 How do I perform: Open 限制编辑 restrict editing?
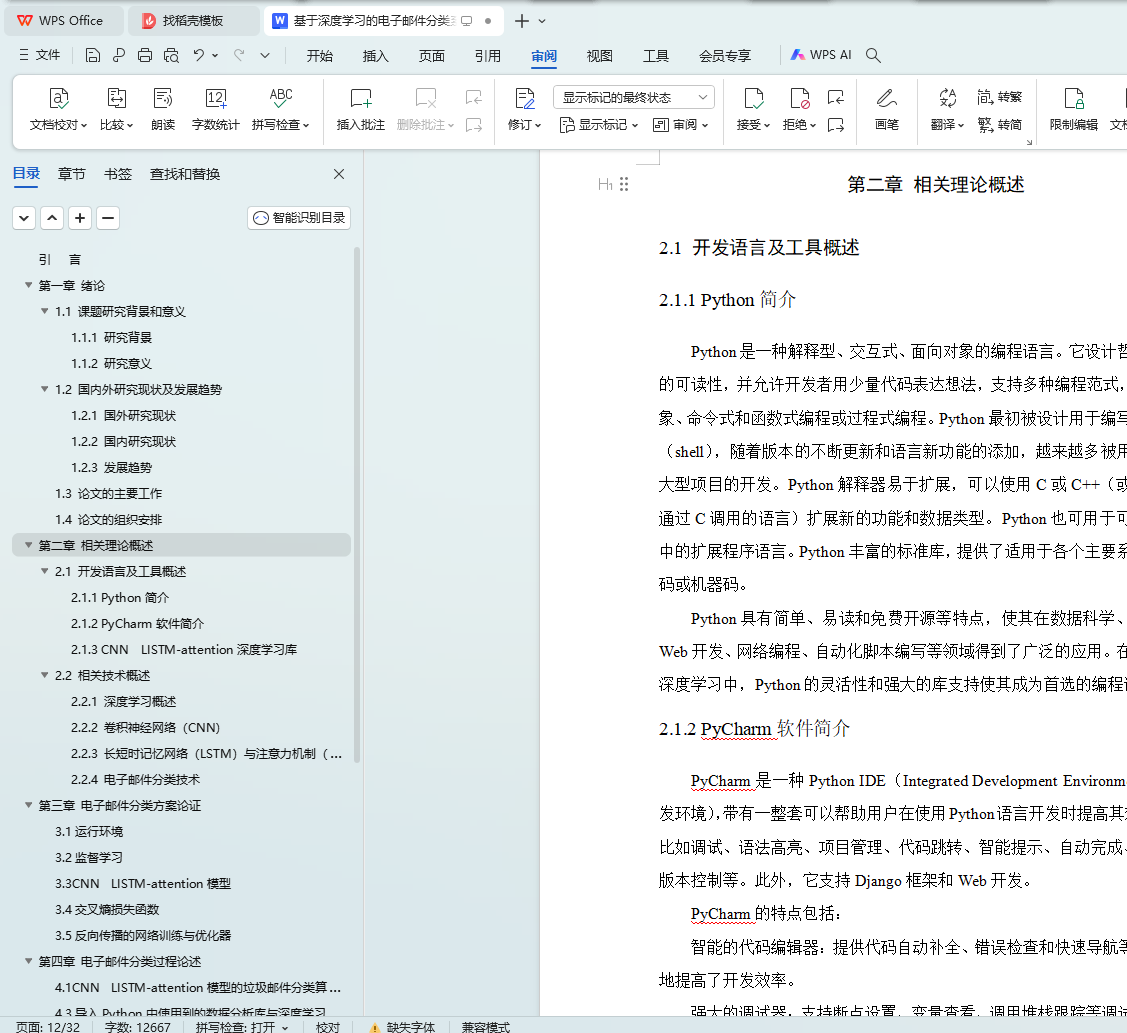(1074, 109)
